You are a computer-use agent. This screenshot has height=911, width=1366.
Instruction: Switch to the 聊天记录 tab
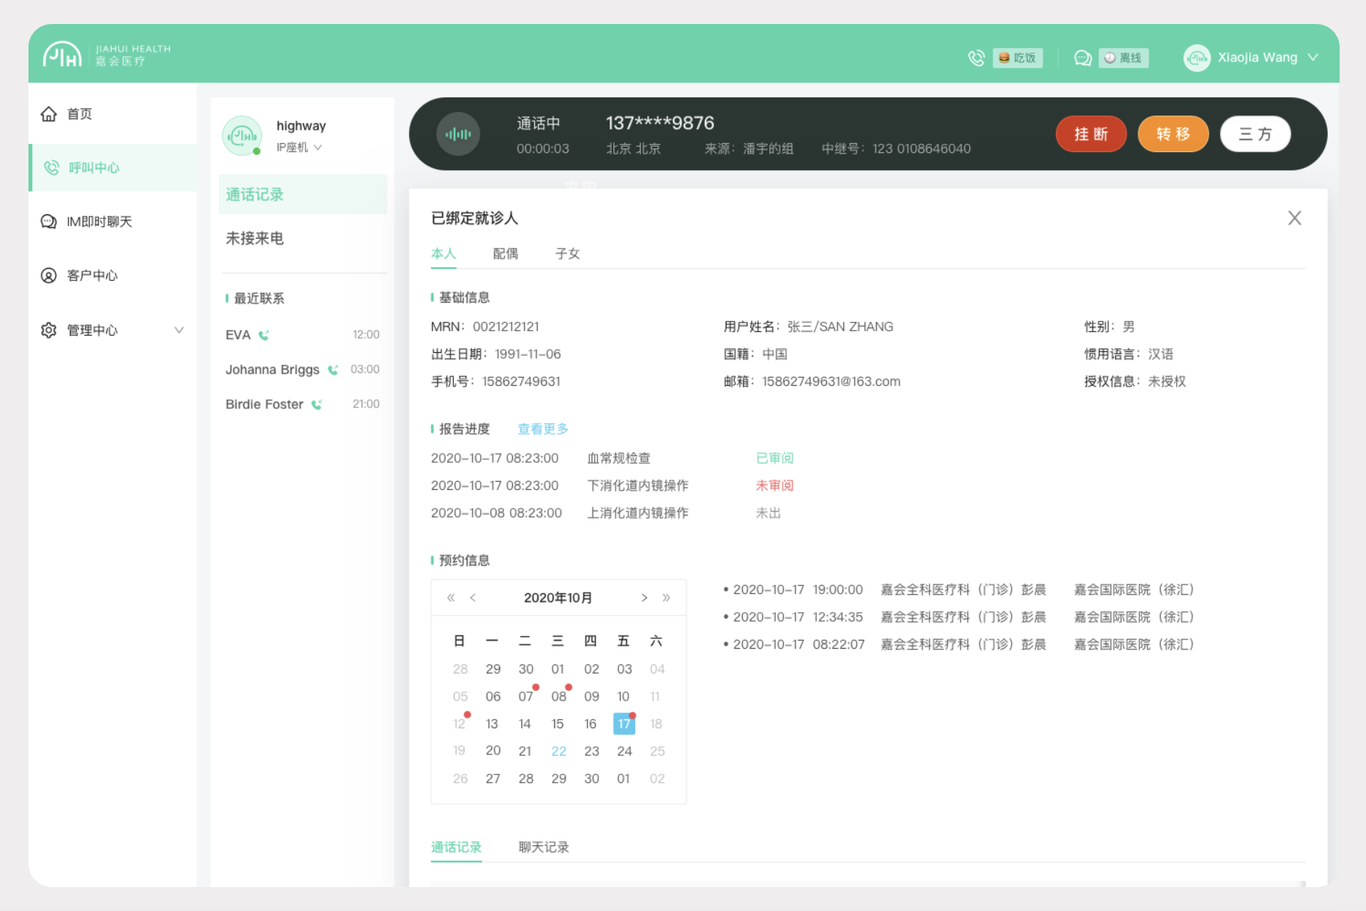point(544,848)
